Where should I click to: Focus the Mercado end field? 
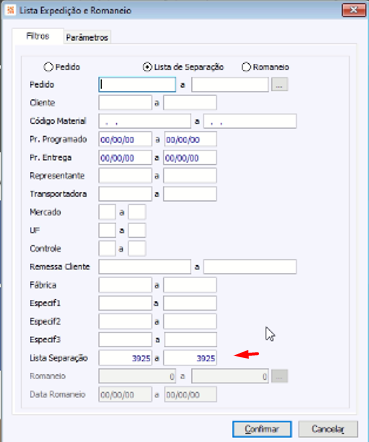137,212
